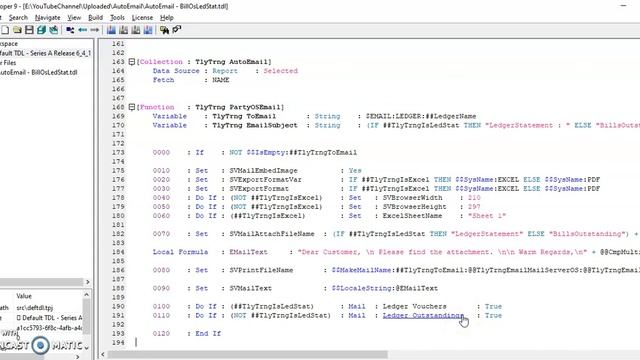Click the properties panel scroll up arrow

point(87,295)
